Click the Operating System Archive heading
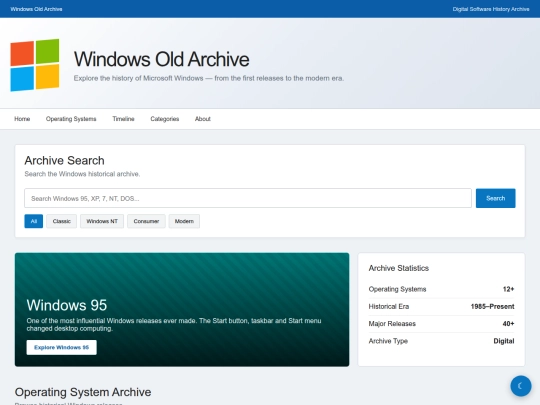540x405 pixels. click(83, 392)
